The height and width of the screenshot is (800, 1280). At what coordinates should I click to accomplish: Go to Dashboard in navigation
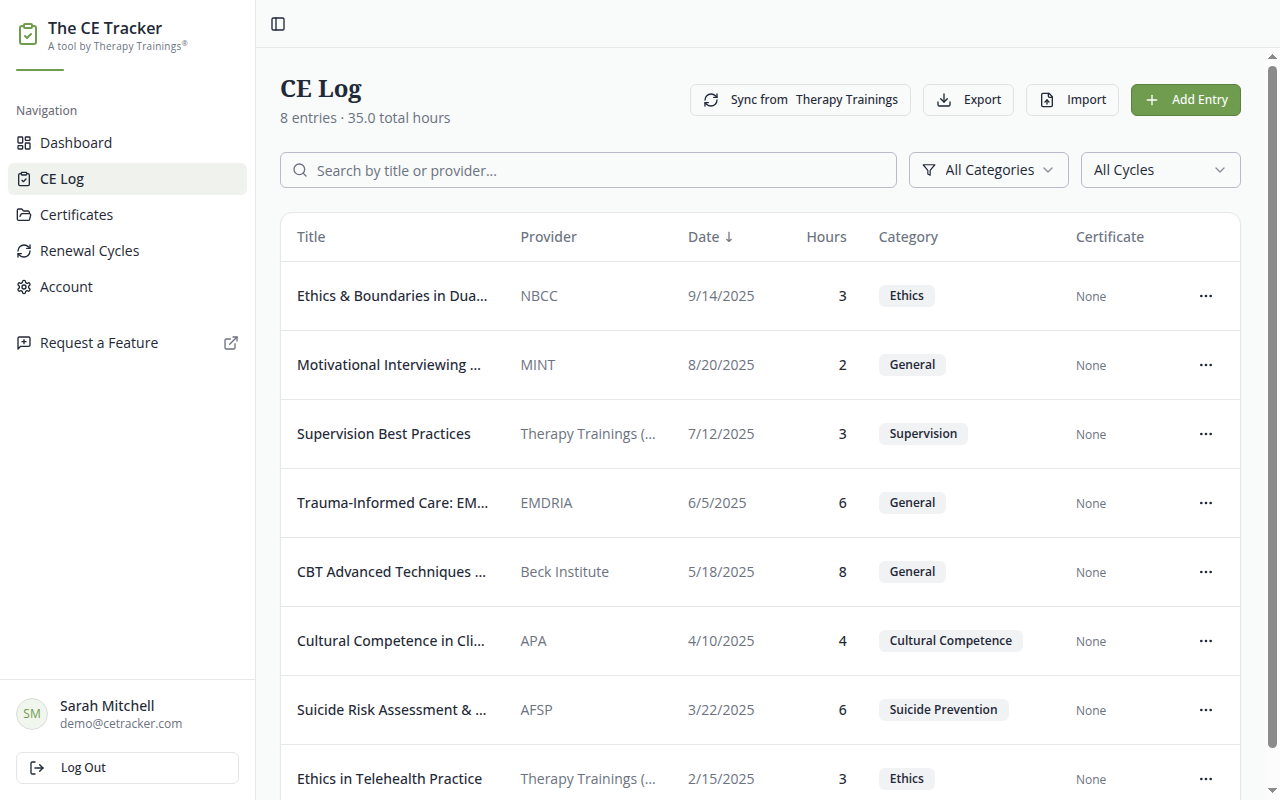(x=127, y=143)
